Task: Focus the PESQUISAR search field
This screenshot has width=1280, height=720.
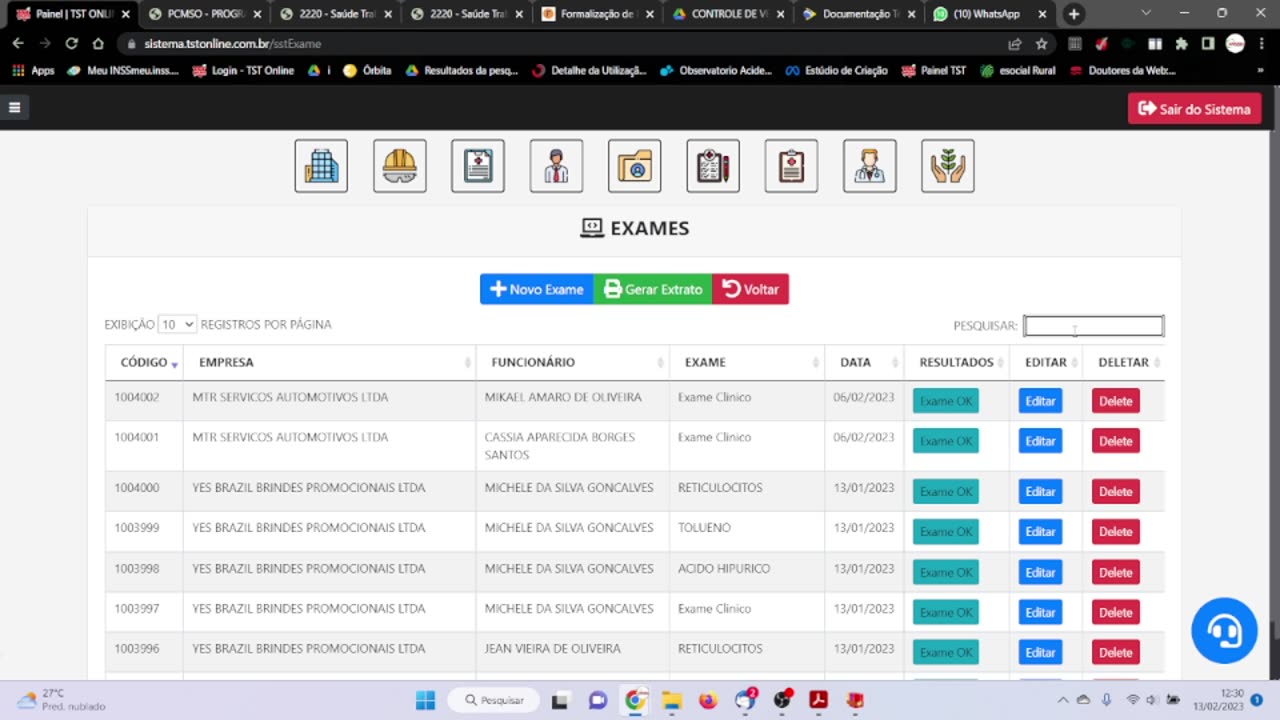Action: point(1093,325)
